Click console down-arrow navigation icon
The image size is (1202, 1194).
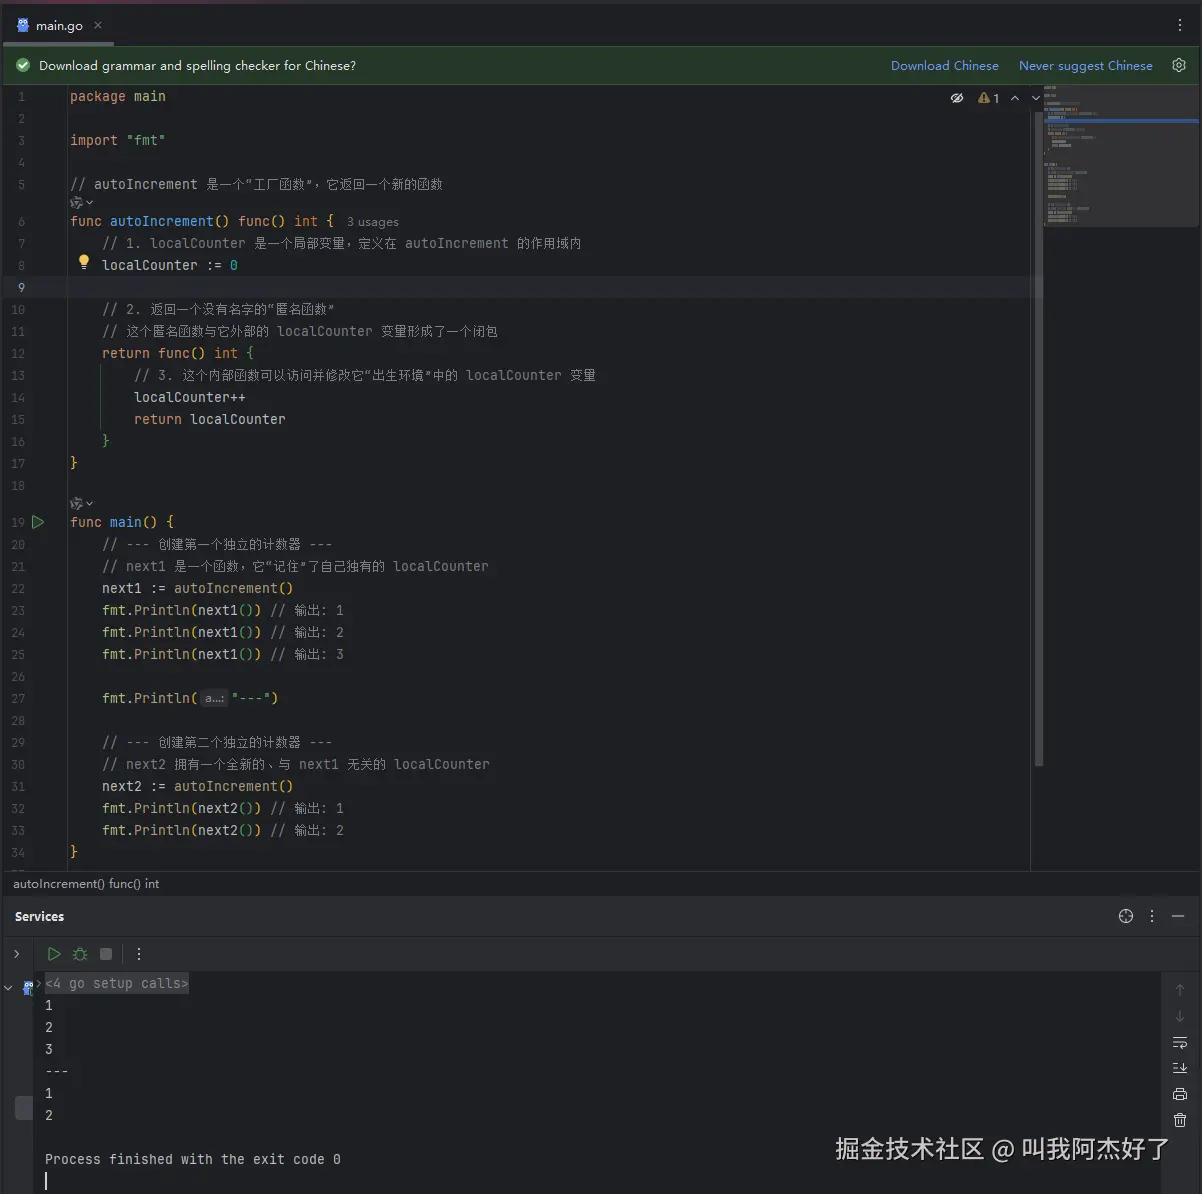1180,1016
